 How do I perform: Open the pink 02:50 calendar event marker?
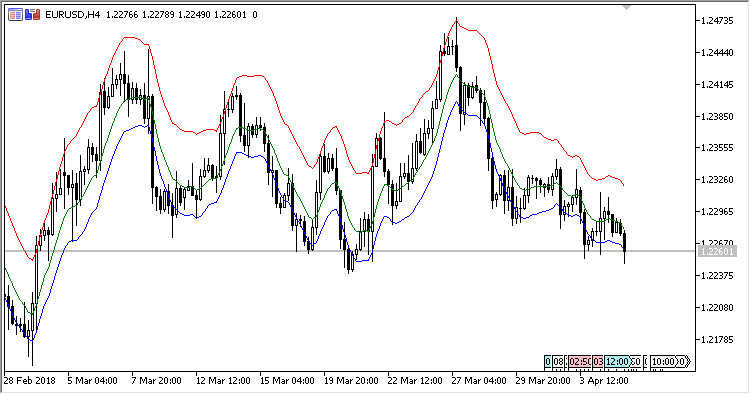click(x=580, y=361)
